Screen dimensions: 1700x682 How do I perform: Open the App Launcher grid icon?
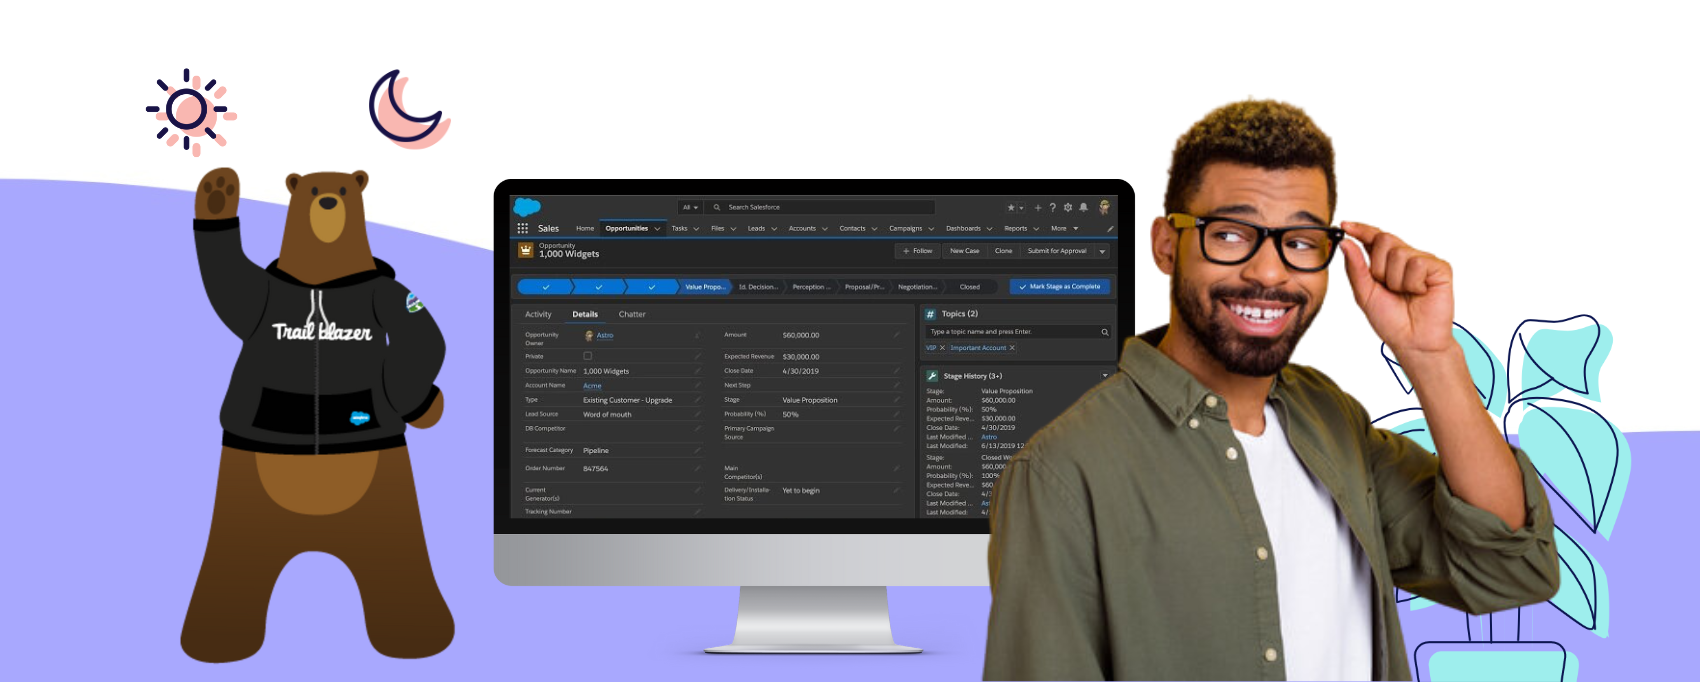[x=523, y=228]
